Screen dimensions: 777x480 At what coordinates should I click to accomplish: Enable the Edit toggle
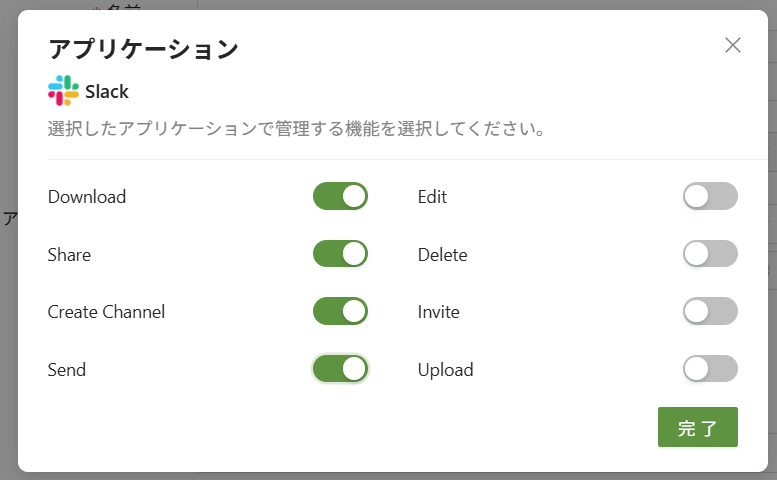coord(710,197)
